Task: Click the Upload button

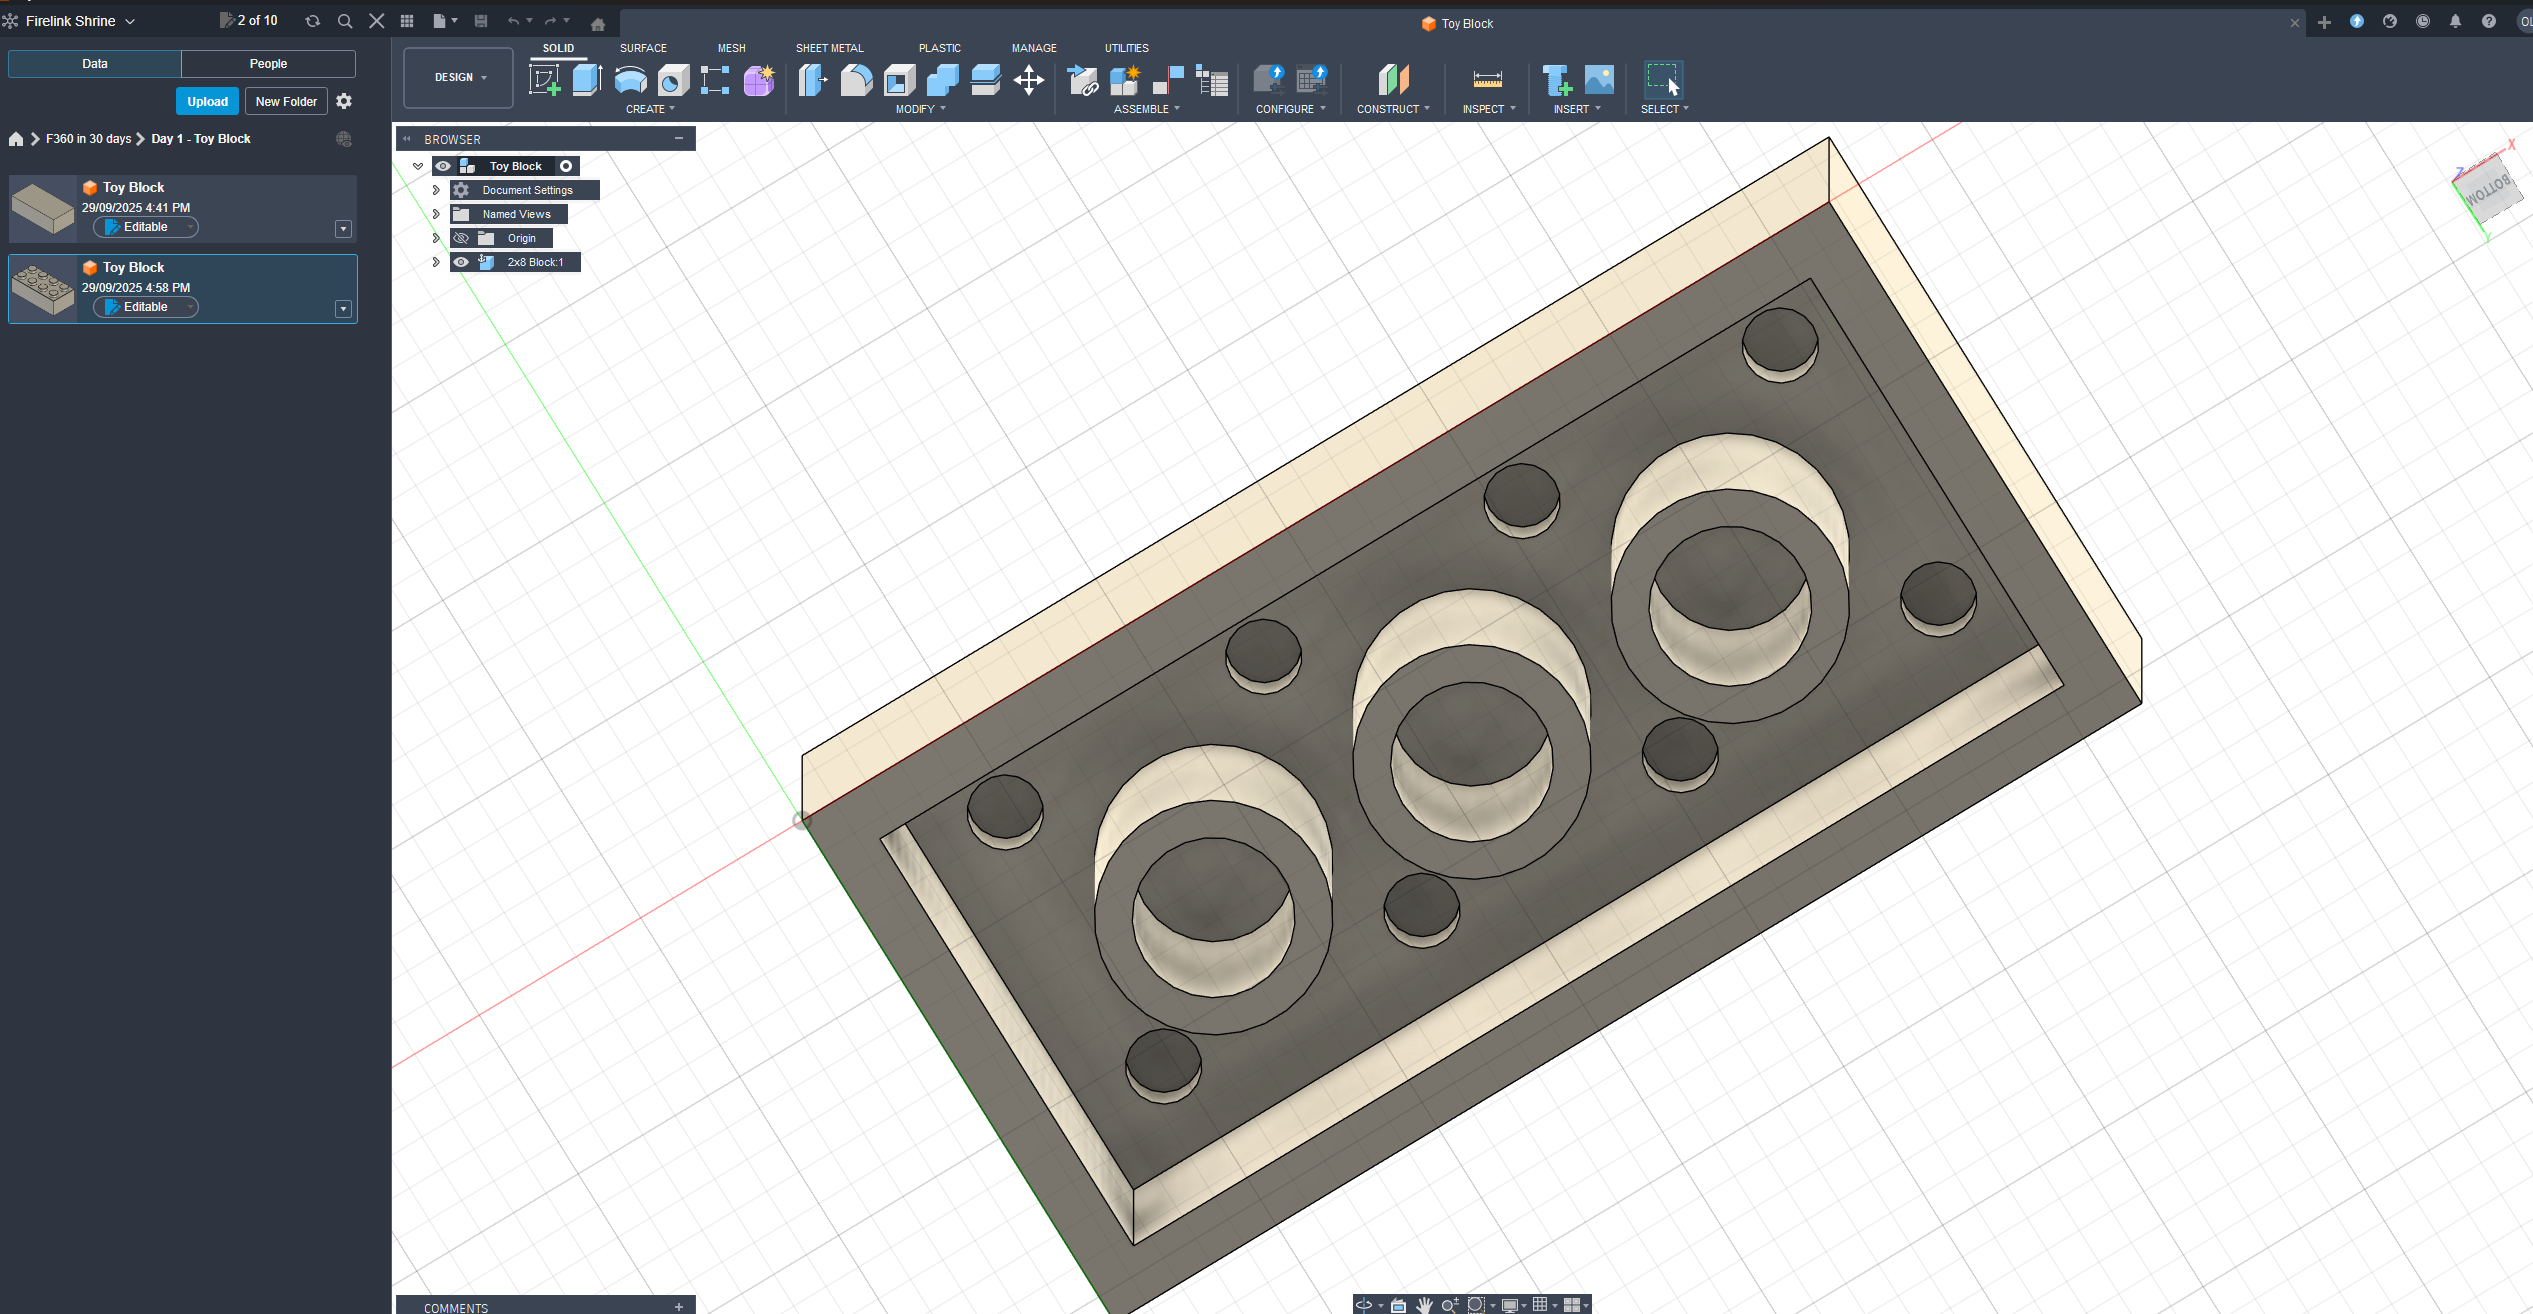Action: (x=207, y=101)
